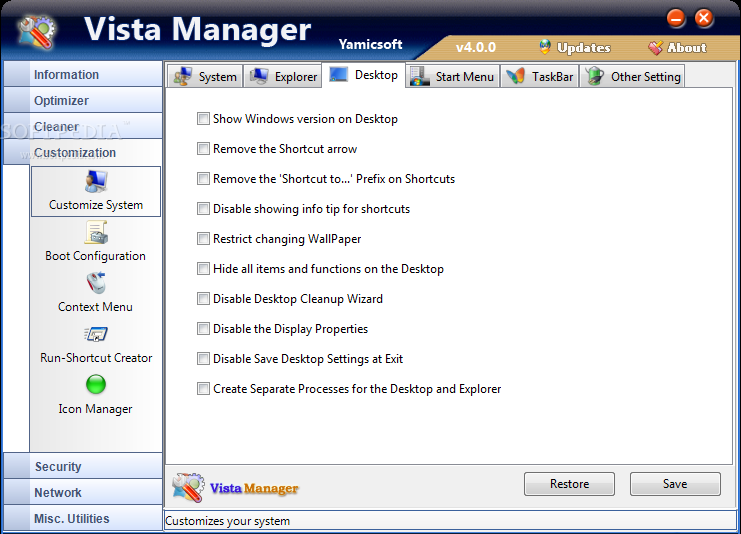741x534 pixels.
Task: Switch to the Start Menu tab
Action: tap(452, 76)
